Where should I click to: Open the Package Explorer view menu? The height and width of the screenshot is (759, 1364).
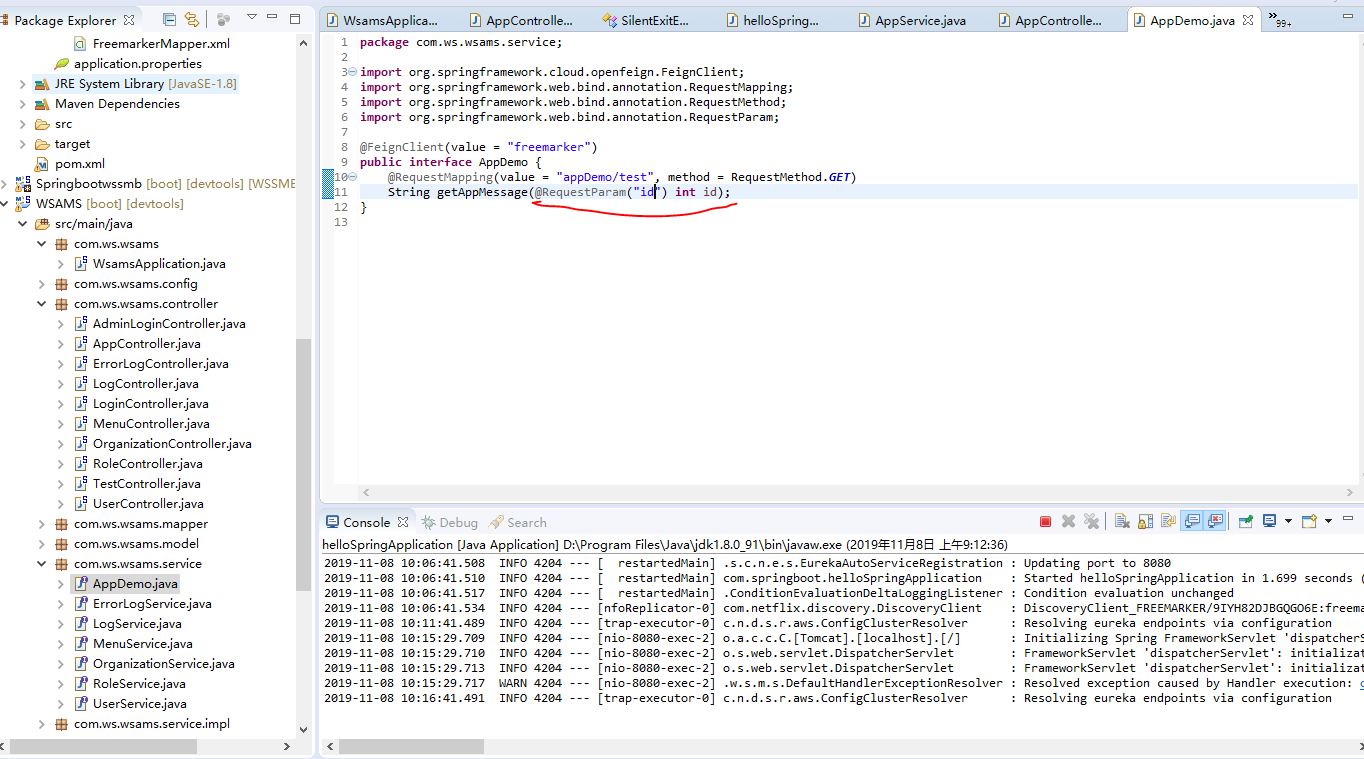(x=252, y=18)
